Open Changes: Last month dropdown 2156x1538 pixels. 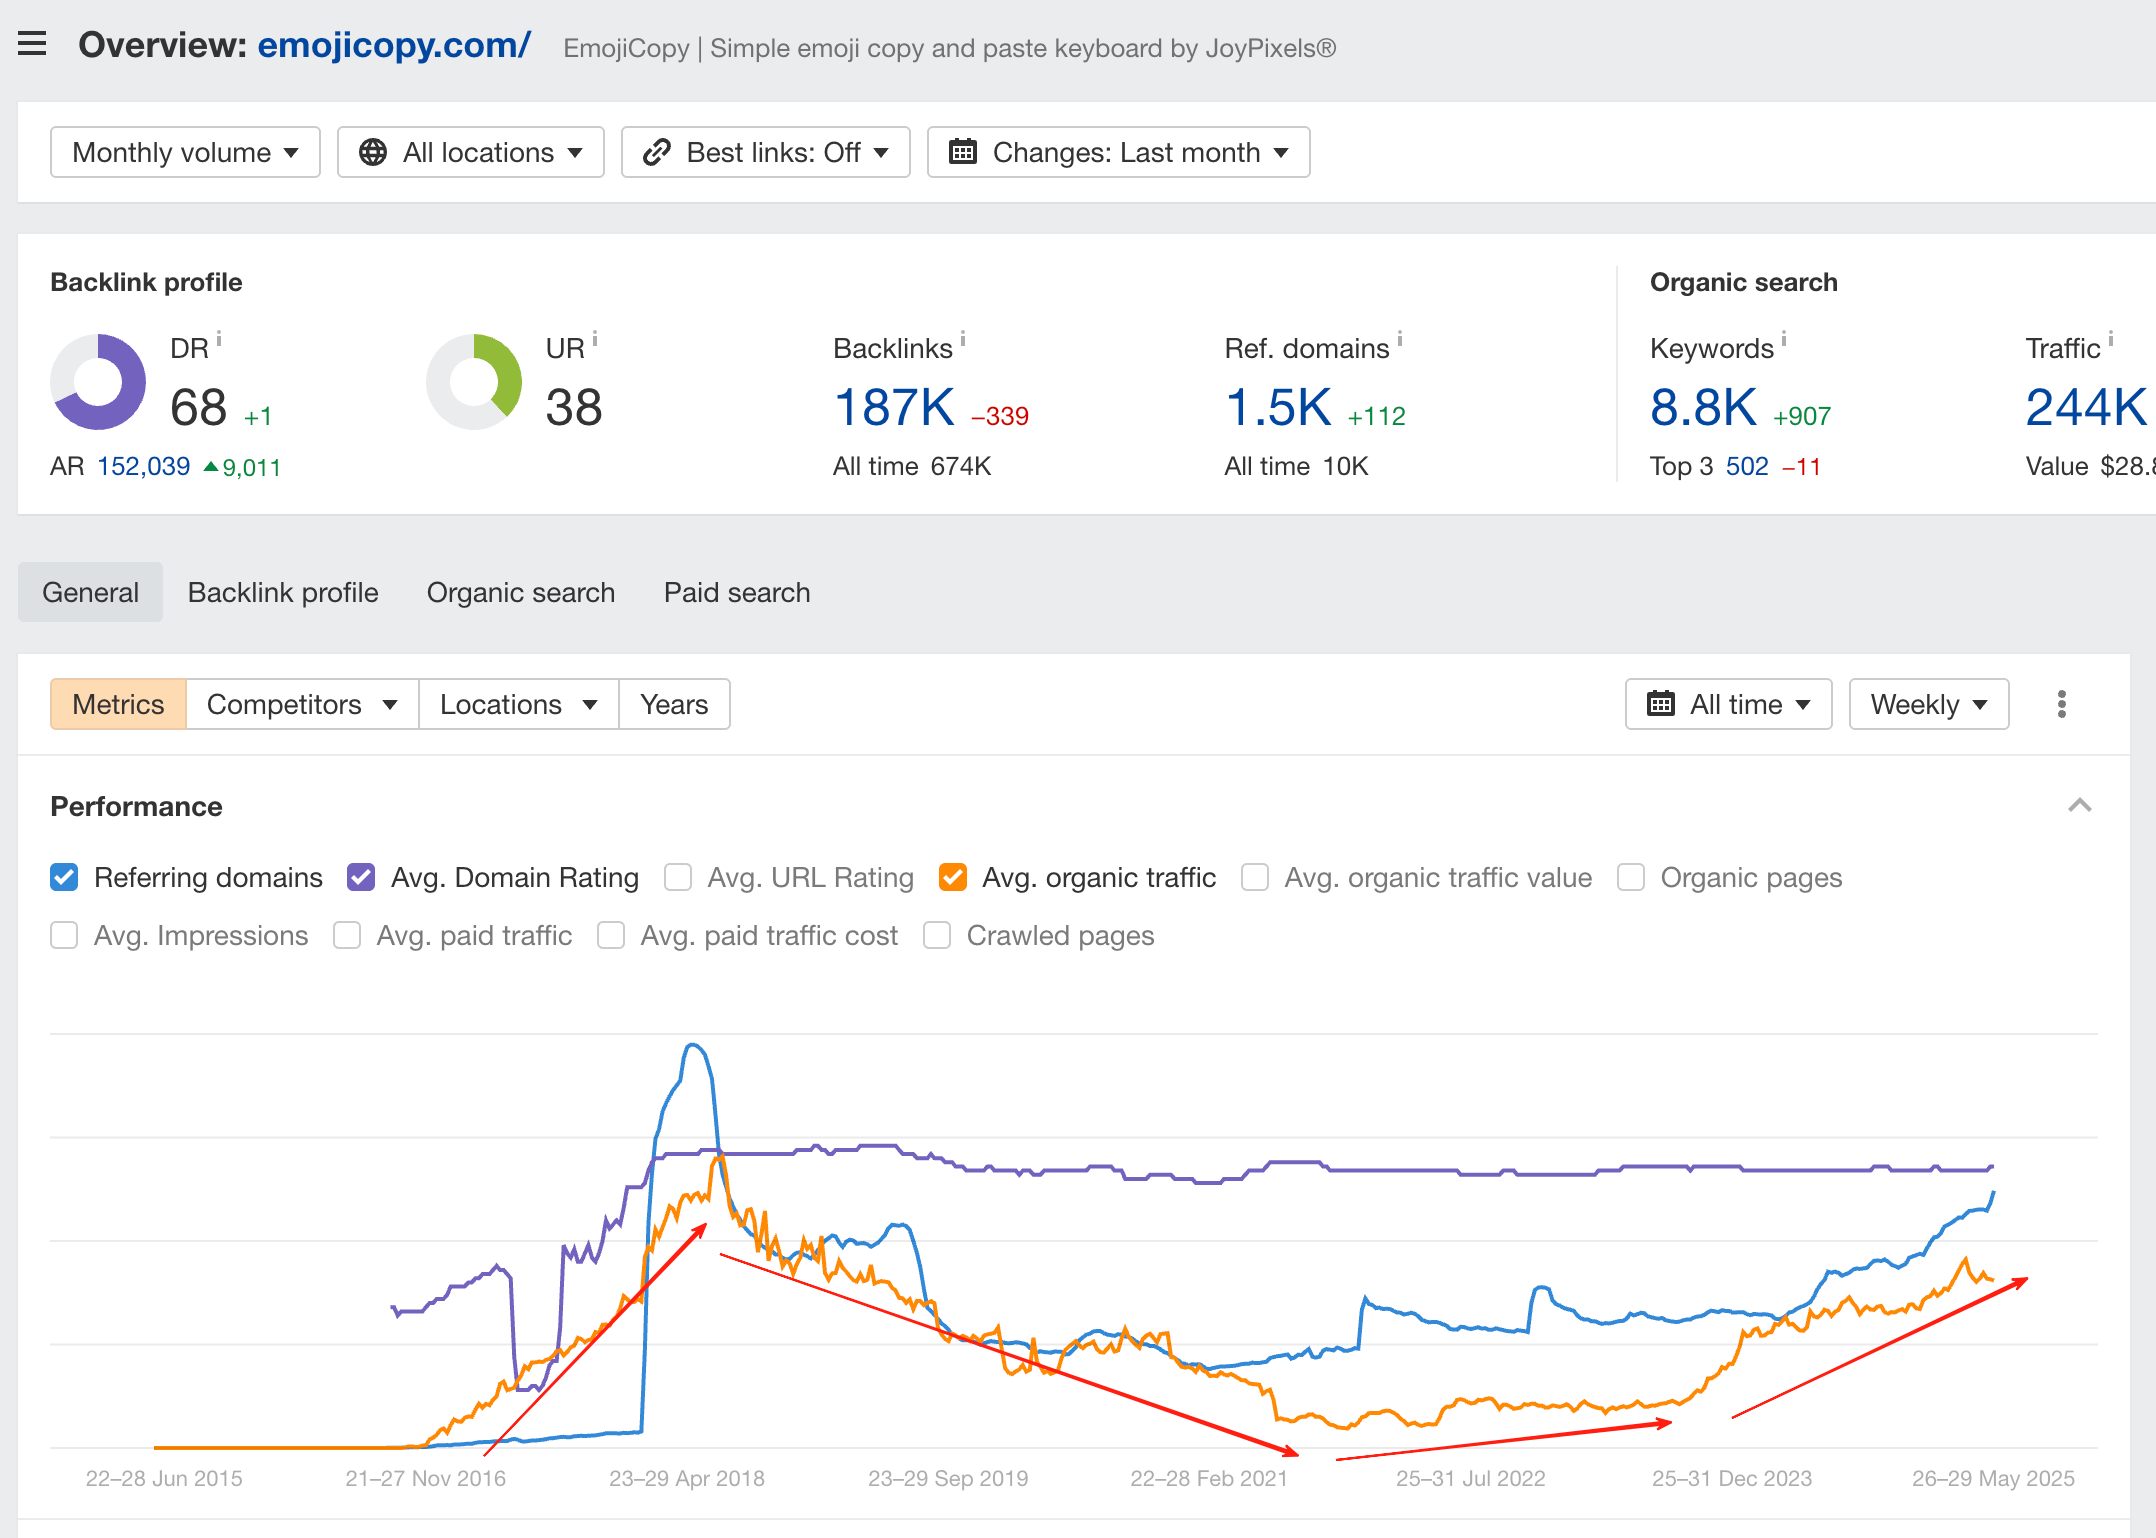point(1119,152)
